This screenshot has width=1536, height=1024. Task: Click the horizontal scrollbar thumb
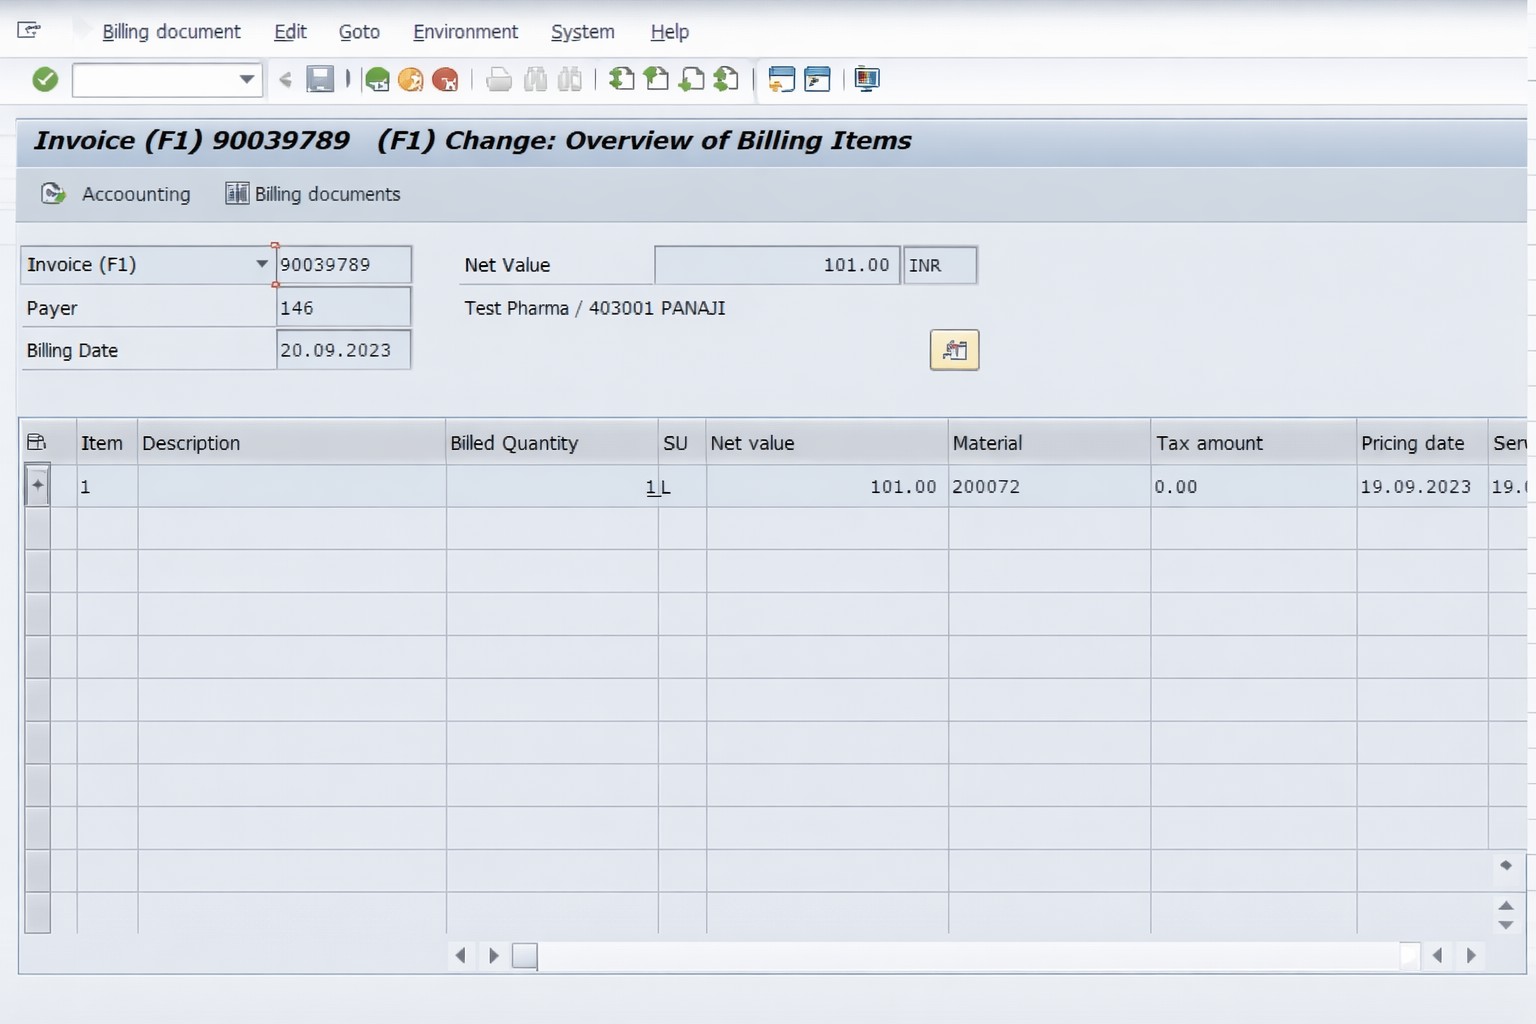click(x=525, y=956)
